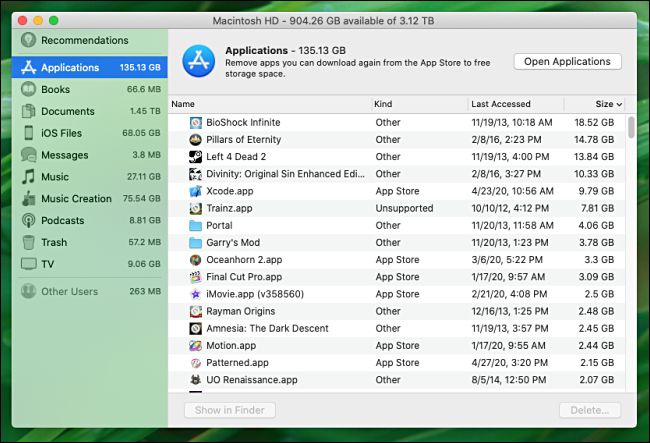650x443 pixels.
Task: Click the 4/23/20, 10:56 AM date
Action: [512, 191]
